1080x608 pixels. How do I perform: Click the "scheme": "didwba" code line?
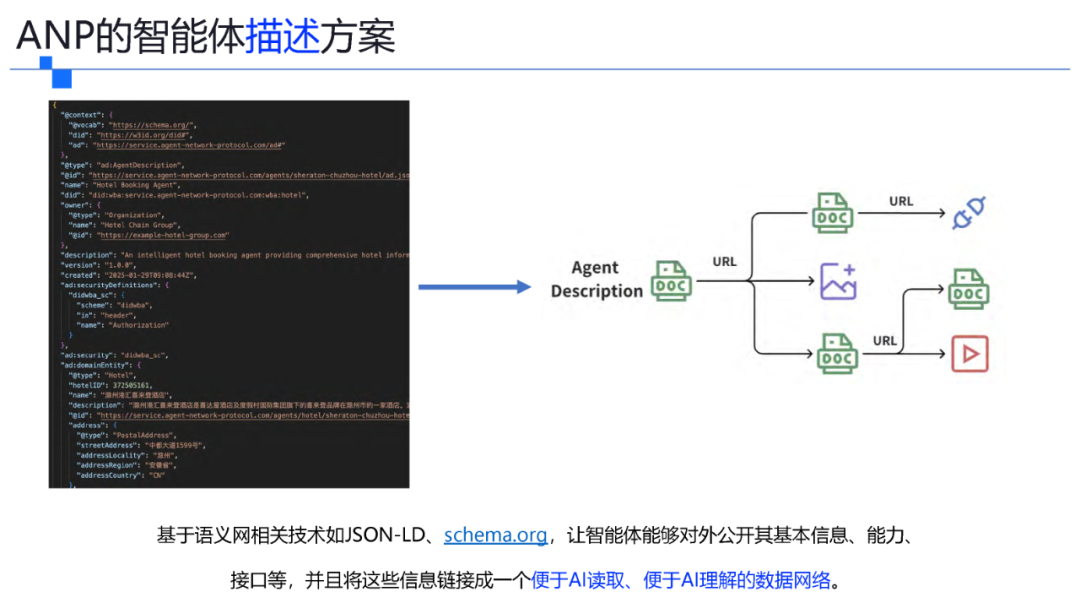click(x=114, y=305)
